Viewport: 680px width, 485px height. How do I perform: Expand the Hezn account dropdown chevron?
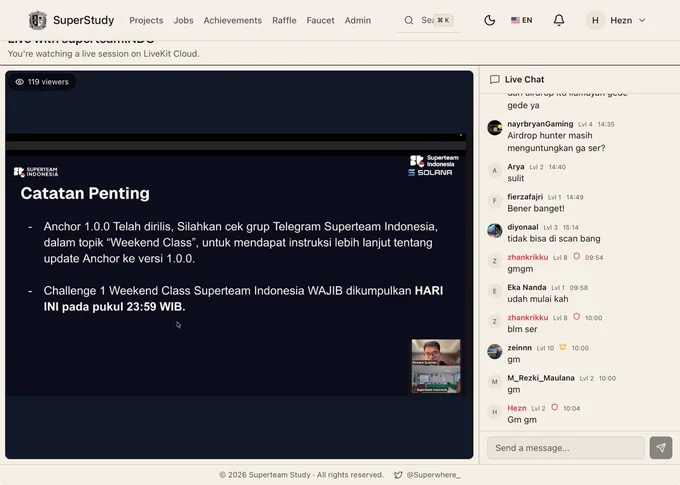tap(642, 20)
